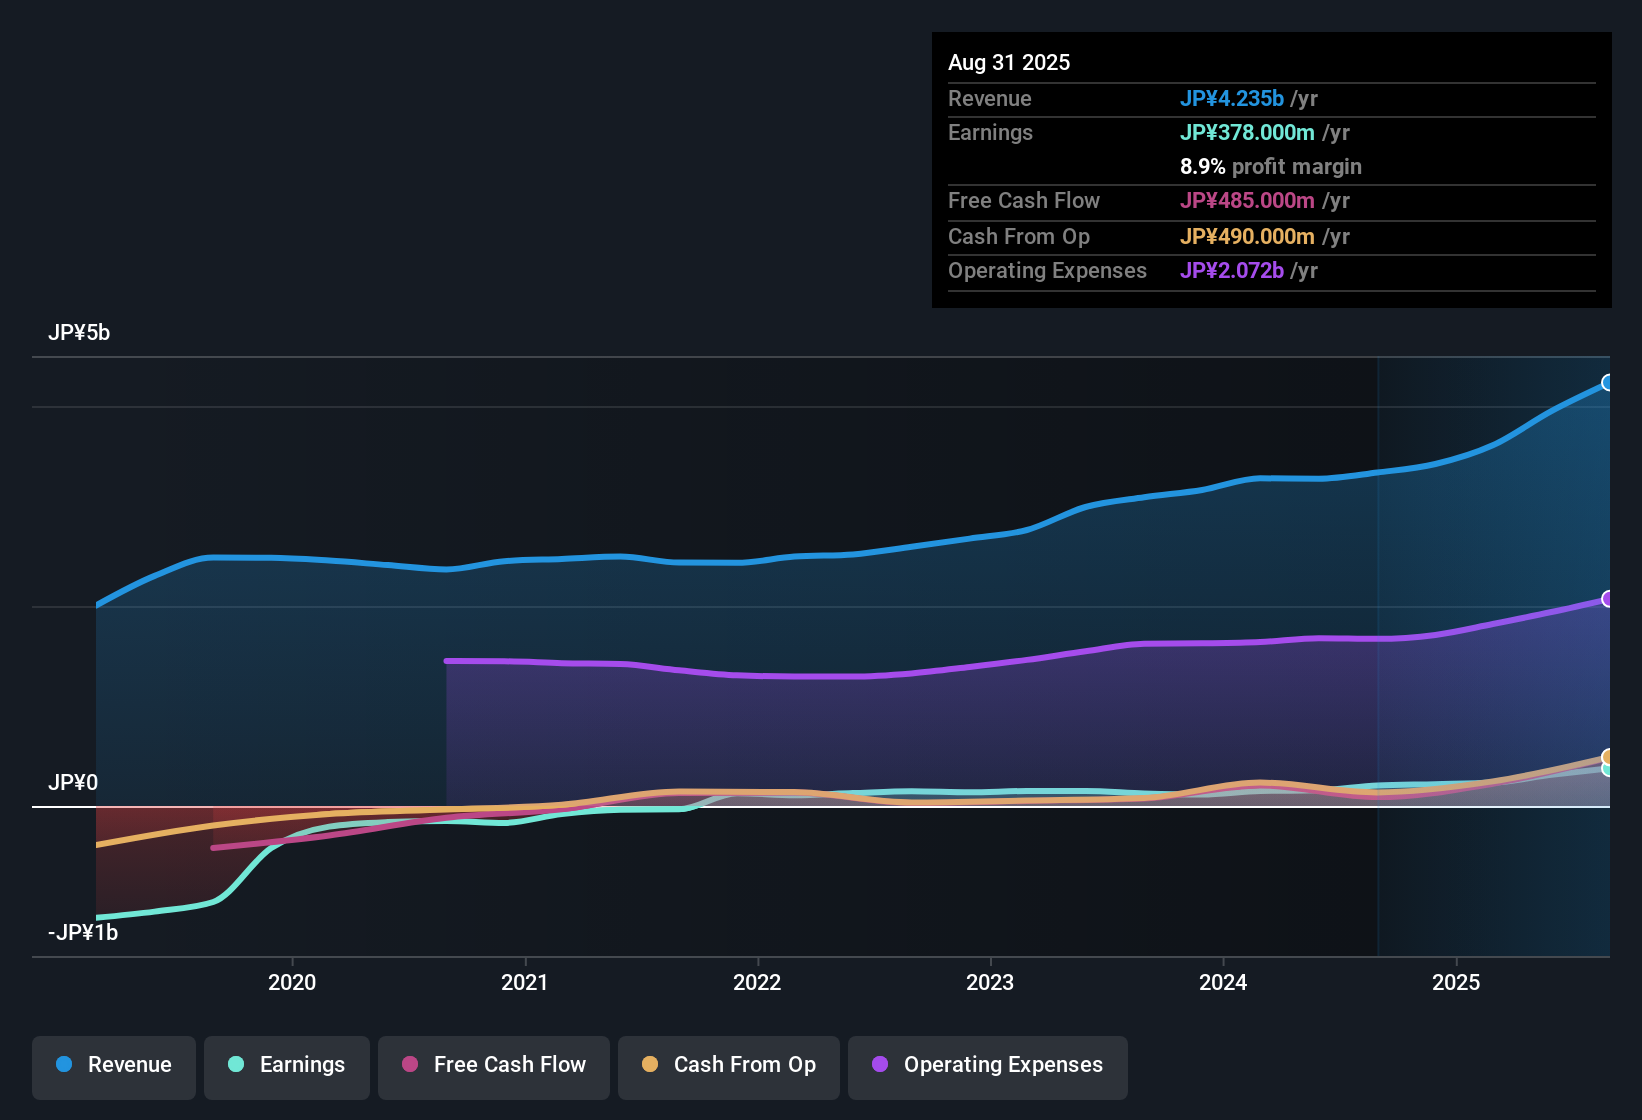Select the 2025 axis label
This screenshot has height=1120, width=1642.
tap(1457, 983)
